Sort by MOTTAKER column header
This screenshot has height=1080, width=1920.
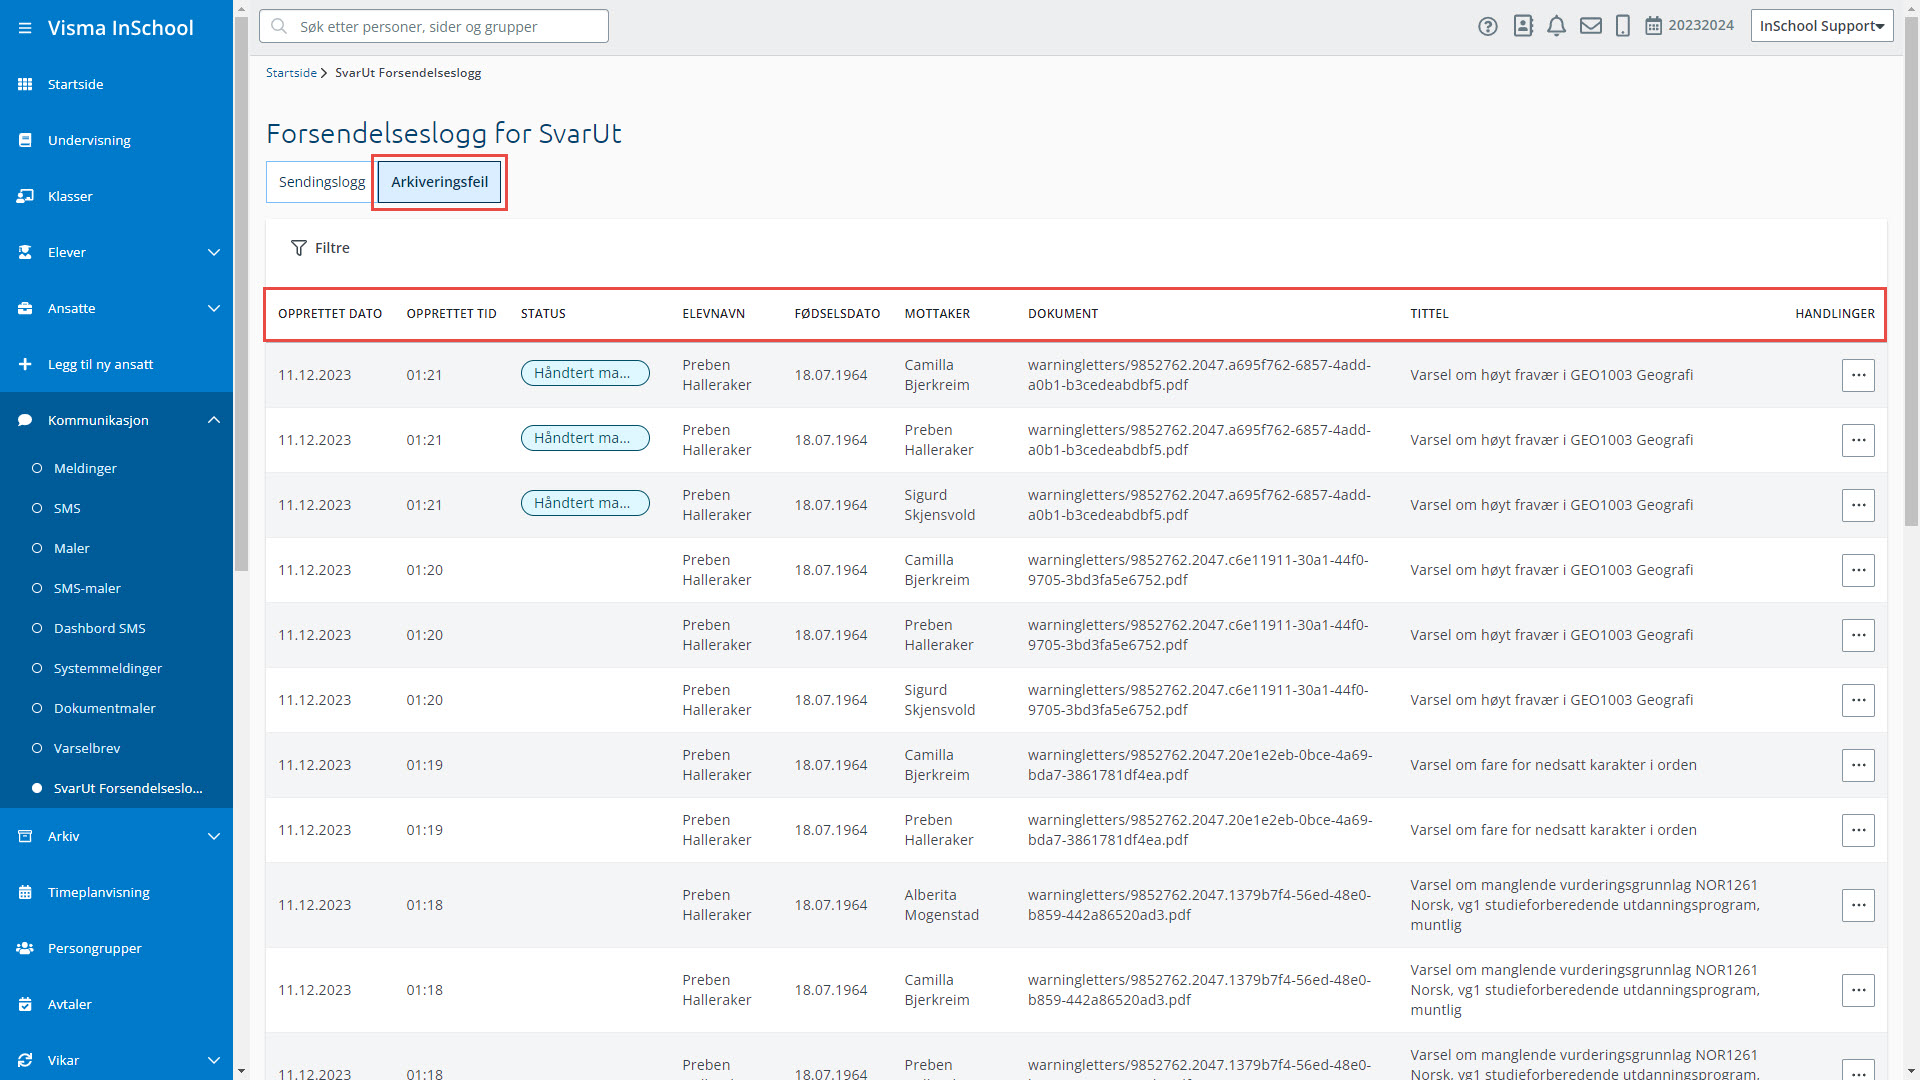tap(937, 314)
